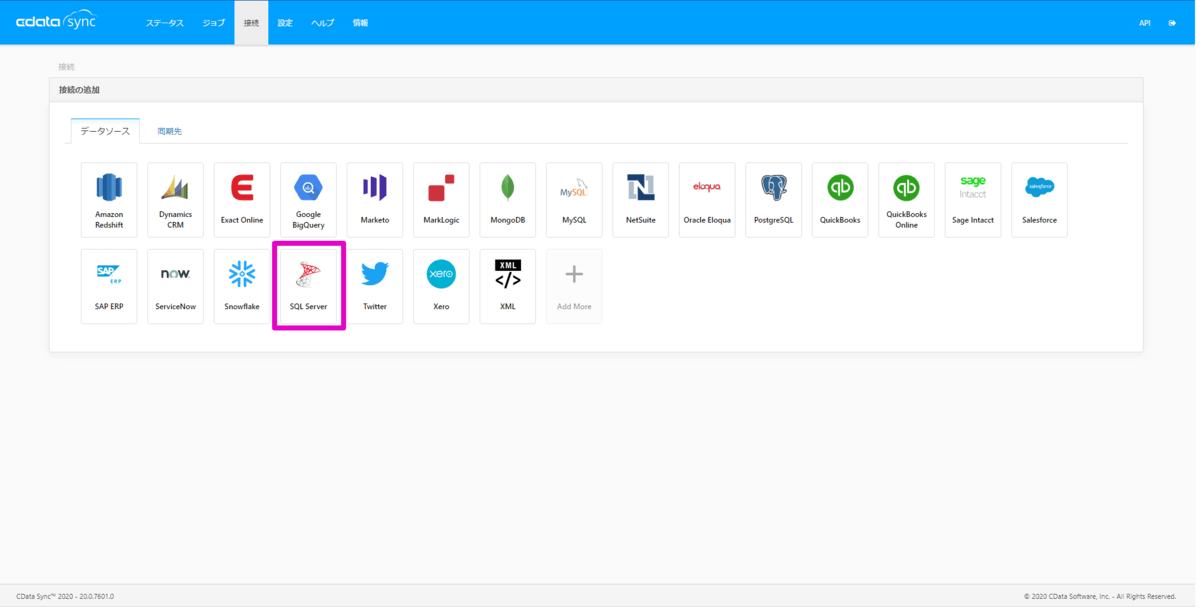Choose the Xero connector tile
Viewport: 1200px width, 607px height.
441,287
